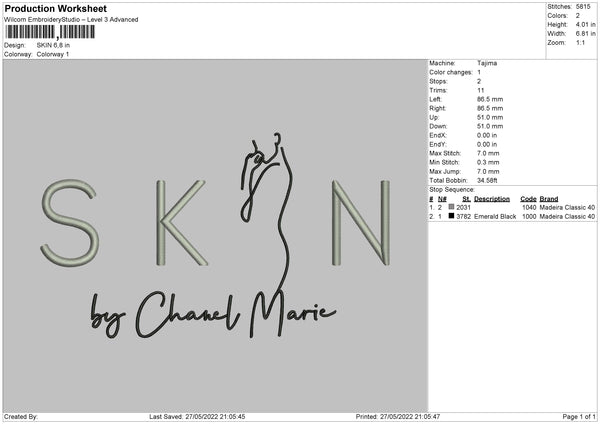Screen dimensions: 600x424
Task: Click the gray swatch for thread 2031
Action: click(x=451, y=207)
